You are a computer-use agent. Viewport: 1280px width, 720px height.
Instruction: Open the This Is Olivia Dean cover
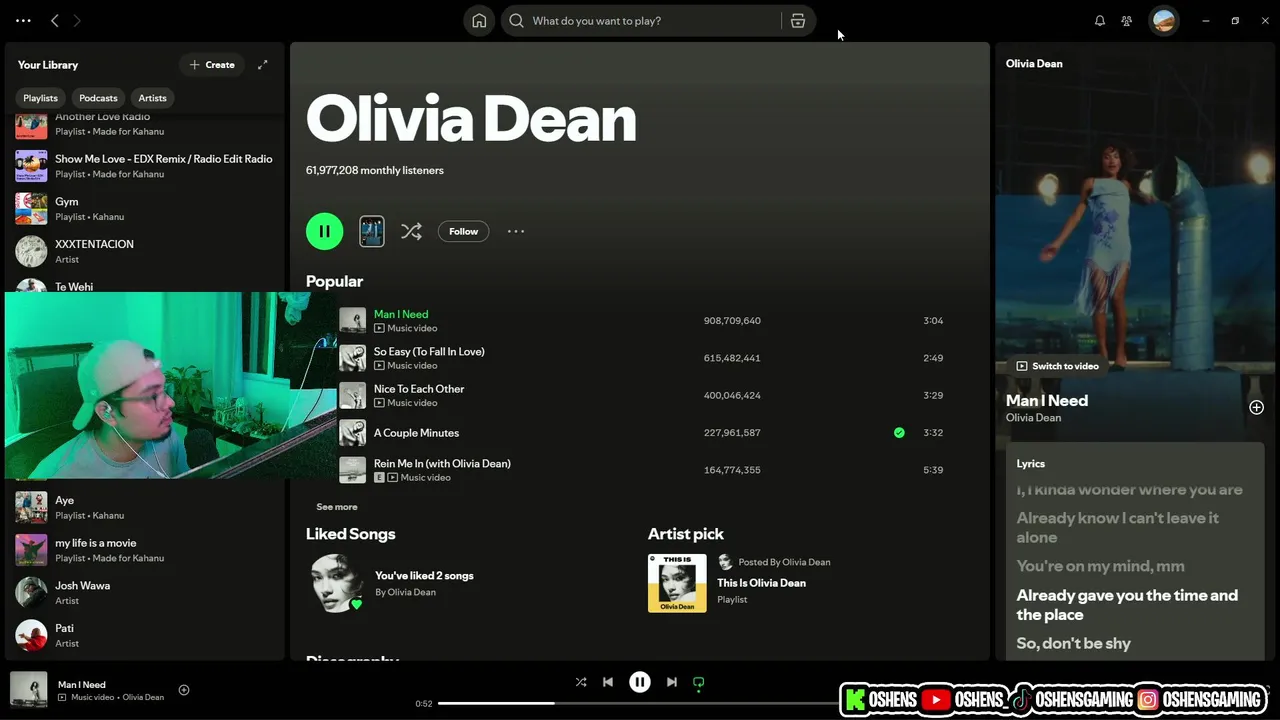677,583
